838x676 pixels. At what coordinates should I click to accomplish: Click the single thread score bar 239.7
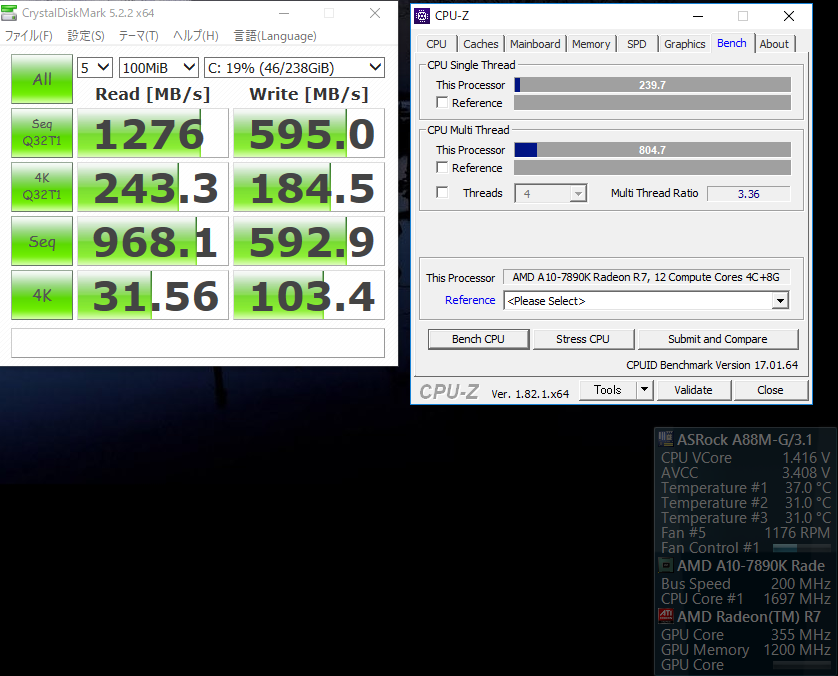(652, 85)
